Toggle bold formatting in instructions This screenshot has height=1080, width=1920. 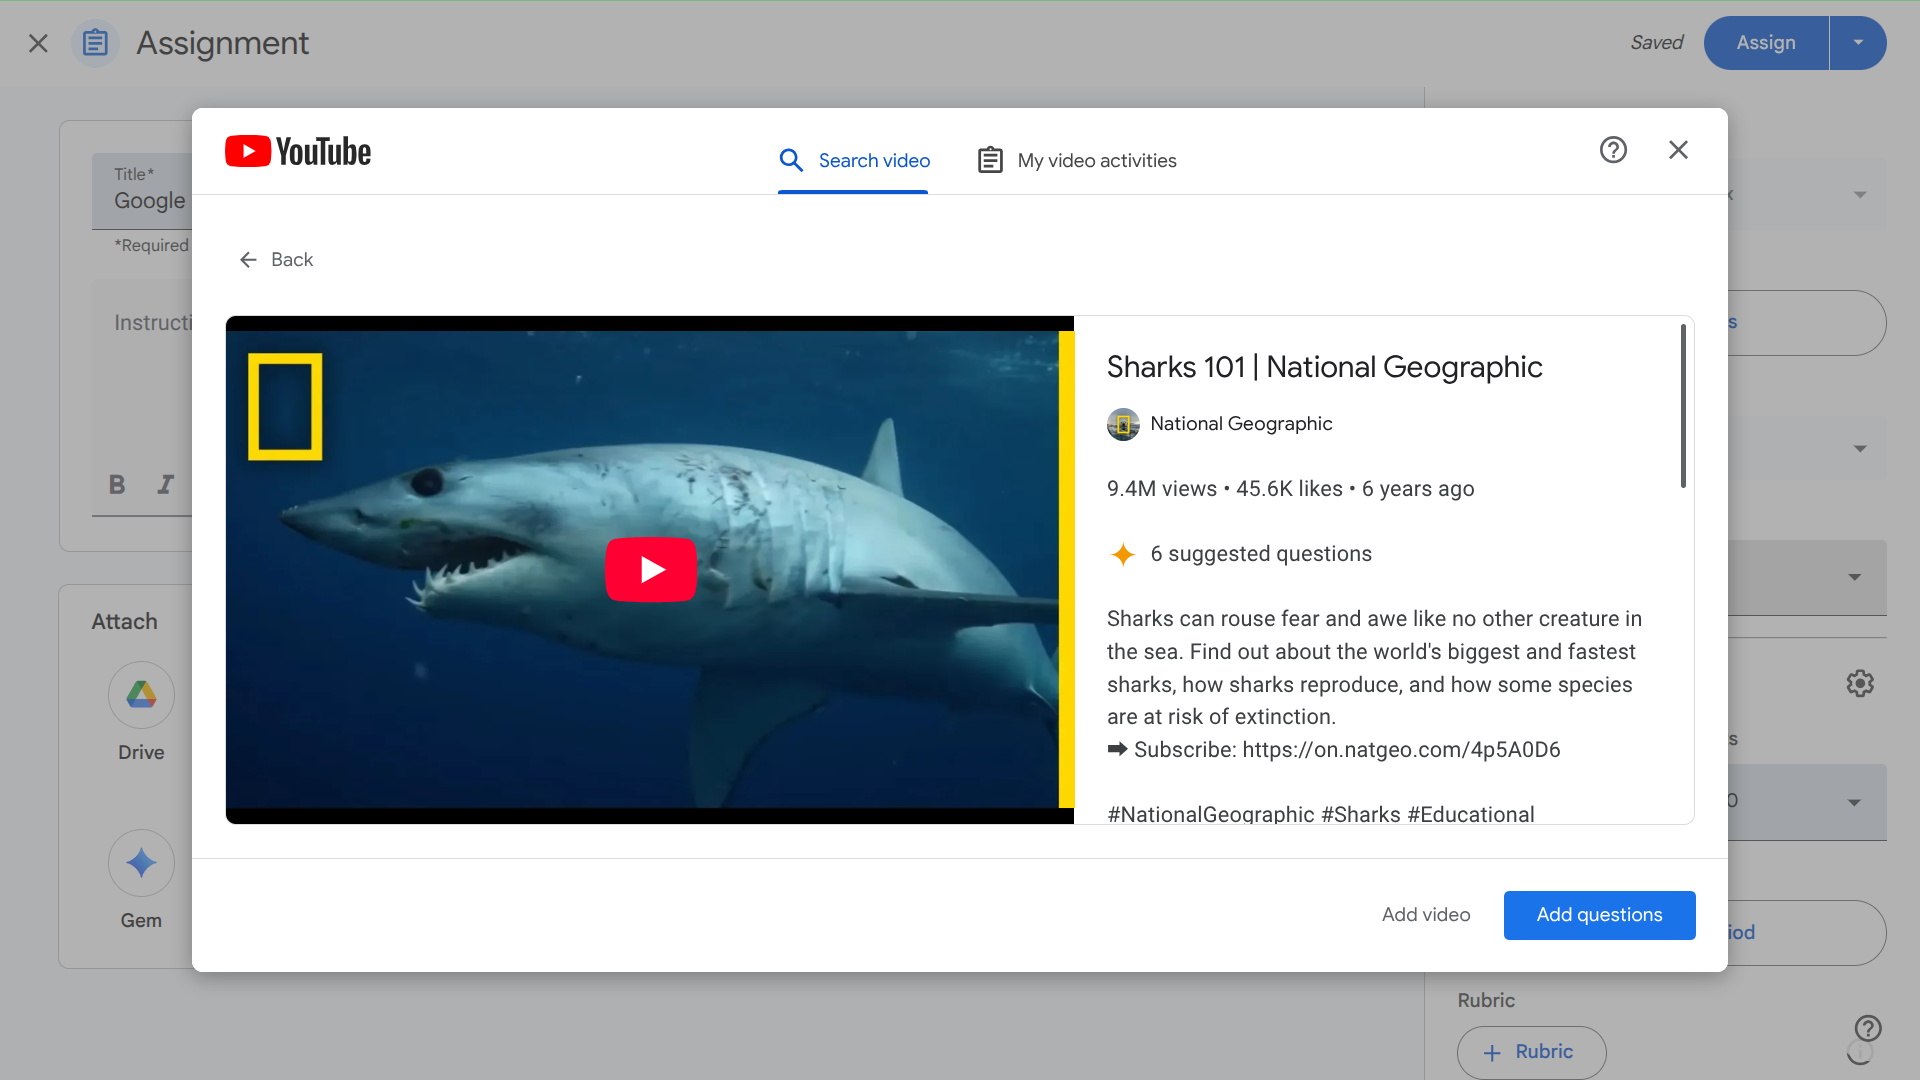point(117,485)
